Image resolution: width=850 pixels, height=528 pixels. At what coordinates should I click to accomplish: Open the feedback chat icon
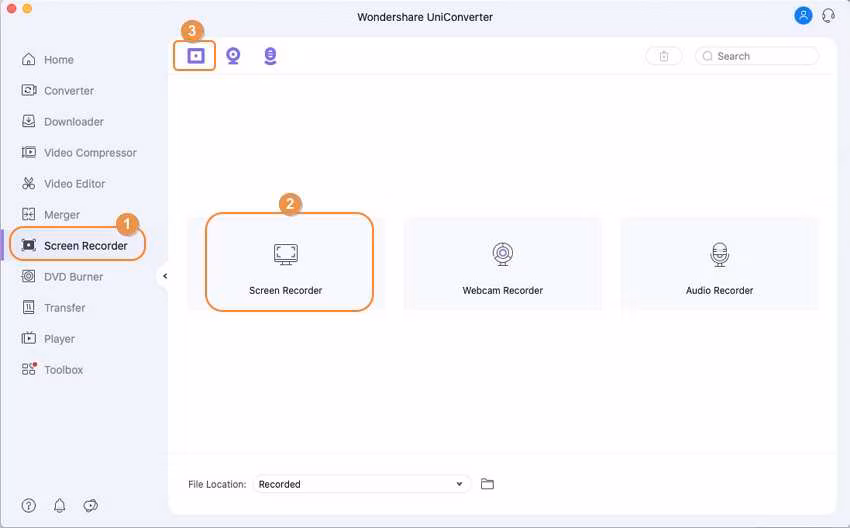point(91,505)
